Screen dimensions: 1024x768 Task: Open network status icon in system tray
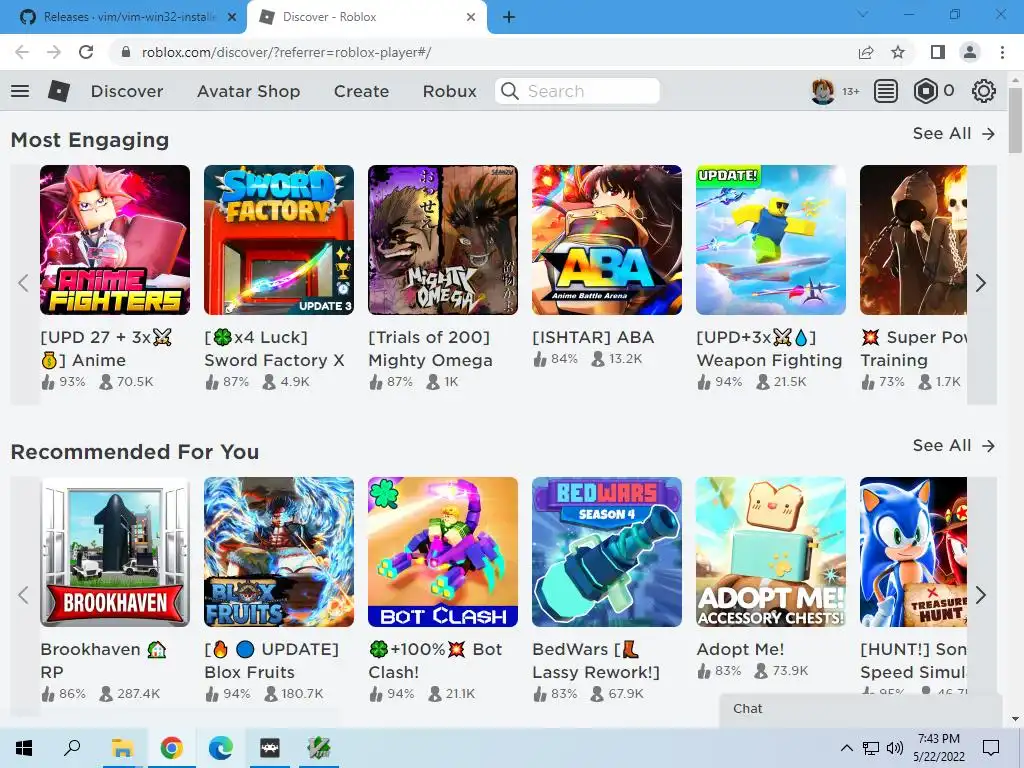[871, 748]
